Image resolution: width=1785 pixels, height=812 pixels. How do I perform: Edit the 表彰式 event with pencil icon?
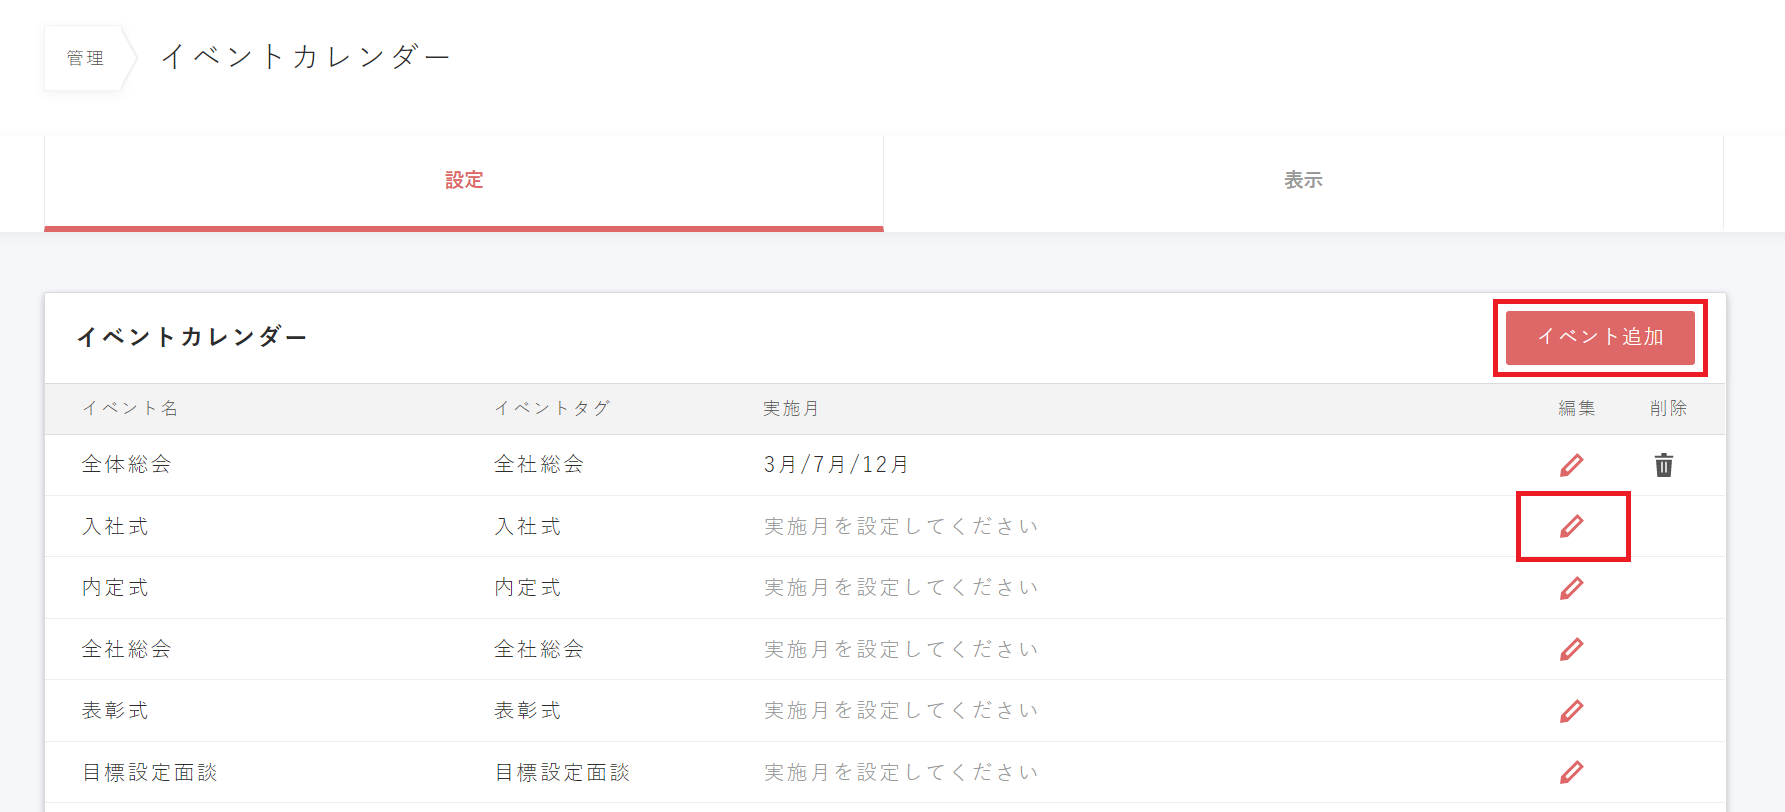[1571, 711]
